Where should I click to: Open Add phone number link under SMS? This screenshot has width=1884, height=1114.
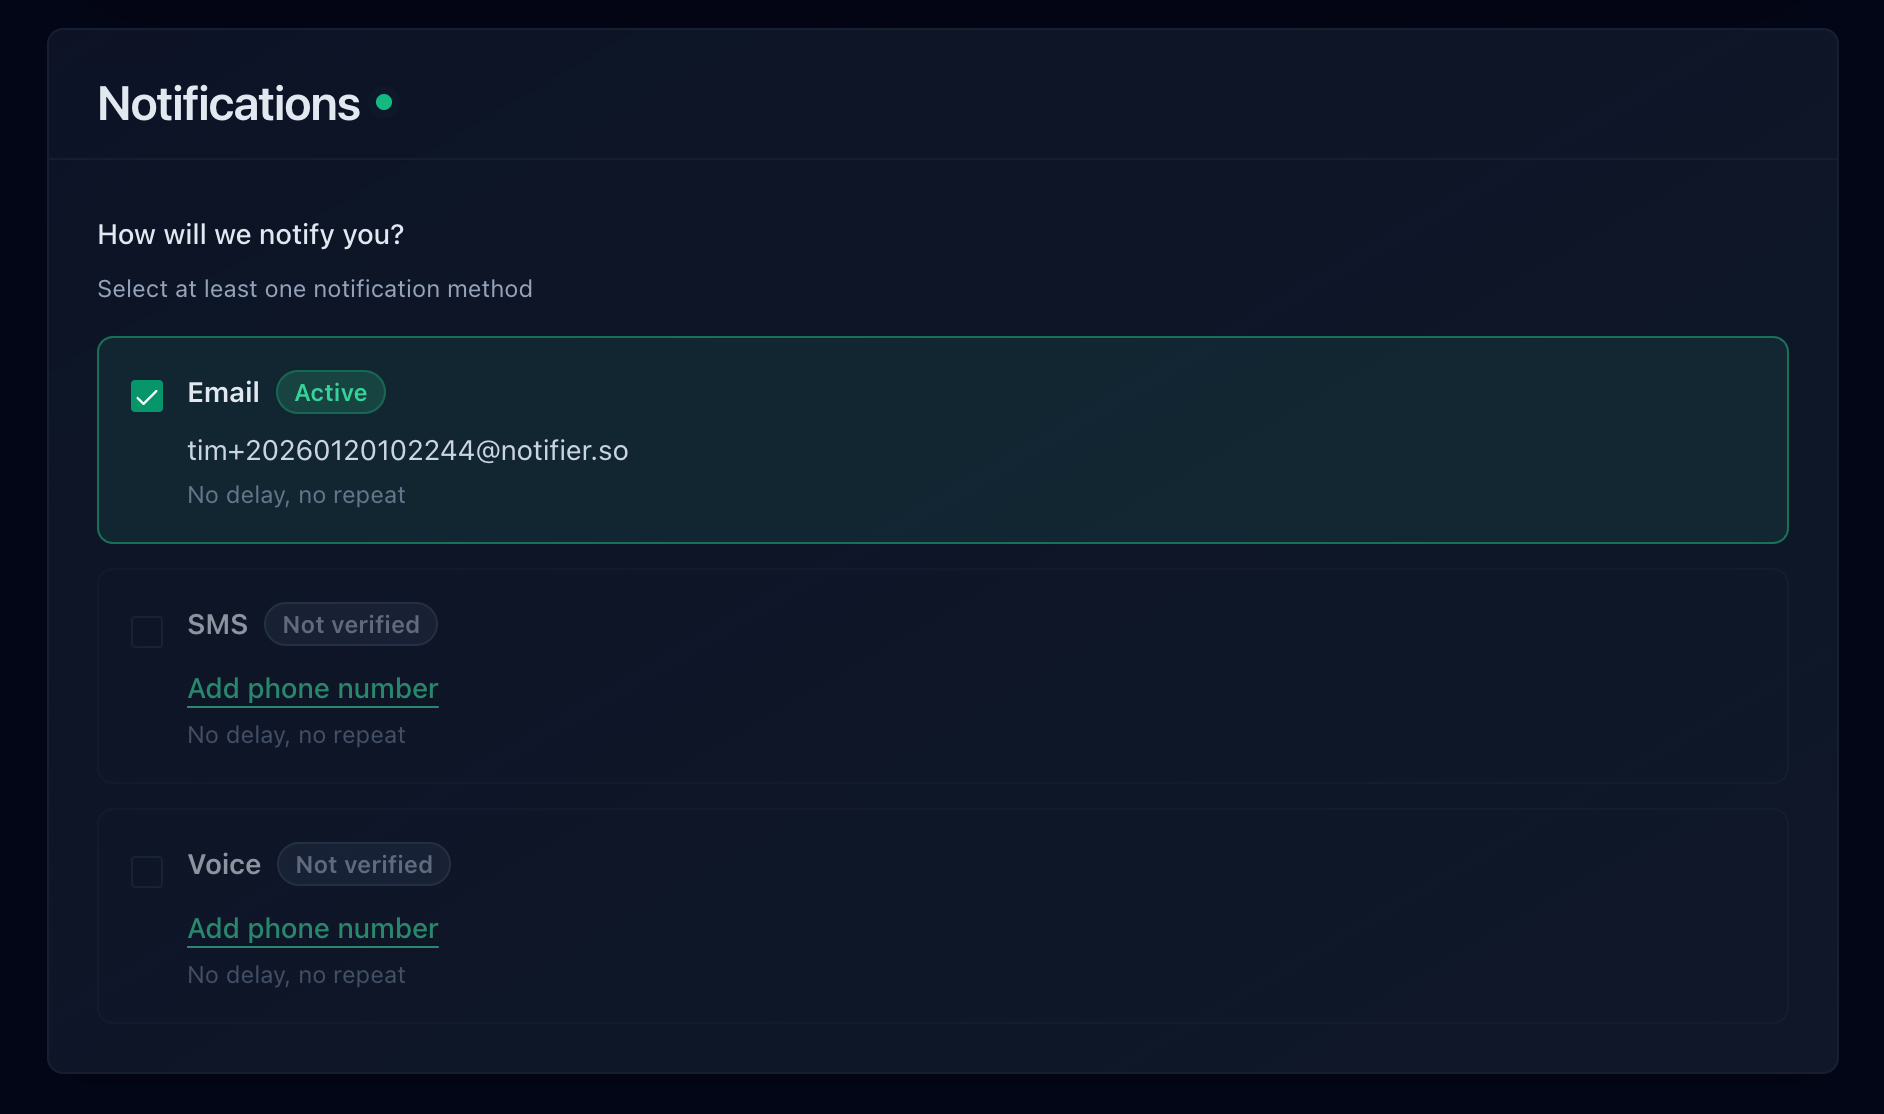pyautogui.click(x=313, y=689)
